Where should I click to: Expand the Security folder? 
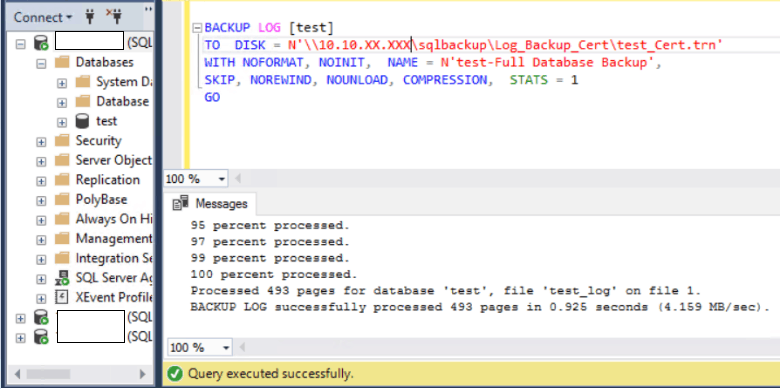coord(41,142)
